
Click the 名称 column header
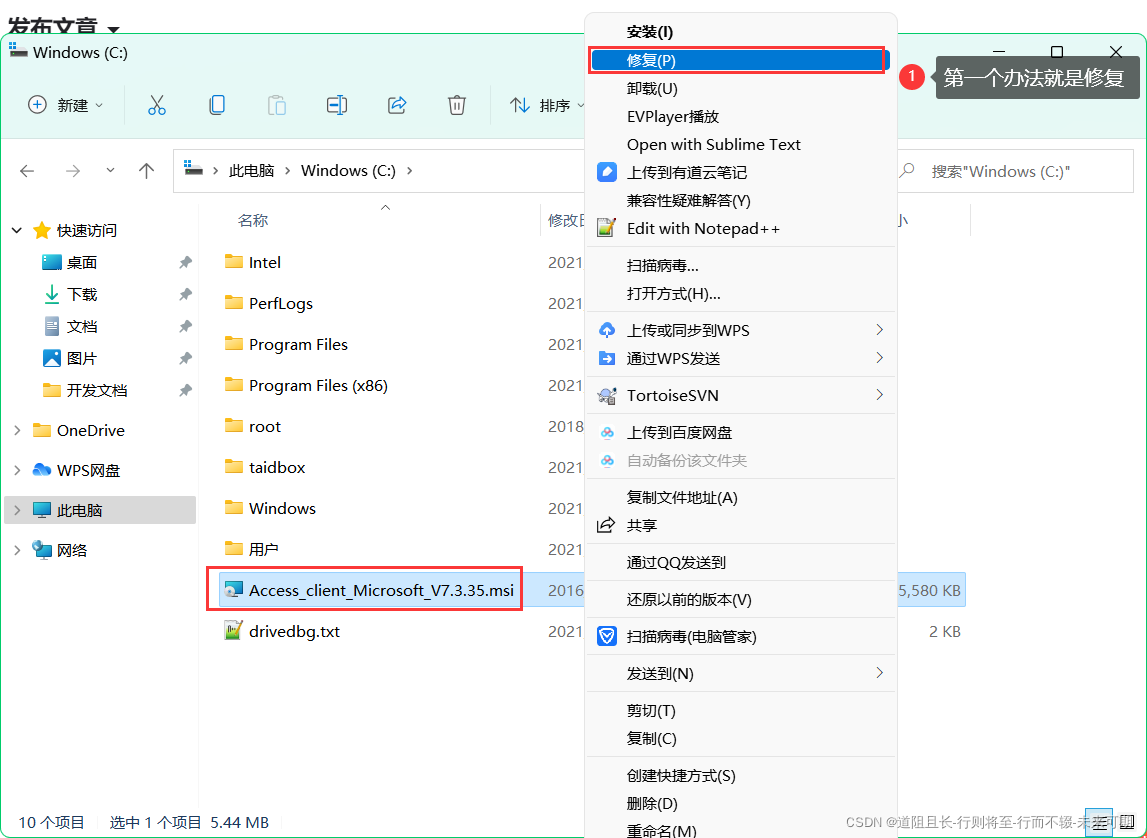[x=253, y=220]
